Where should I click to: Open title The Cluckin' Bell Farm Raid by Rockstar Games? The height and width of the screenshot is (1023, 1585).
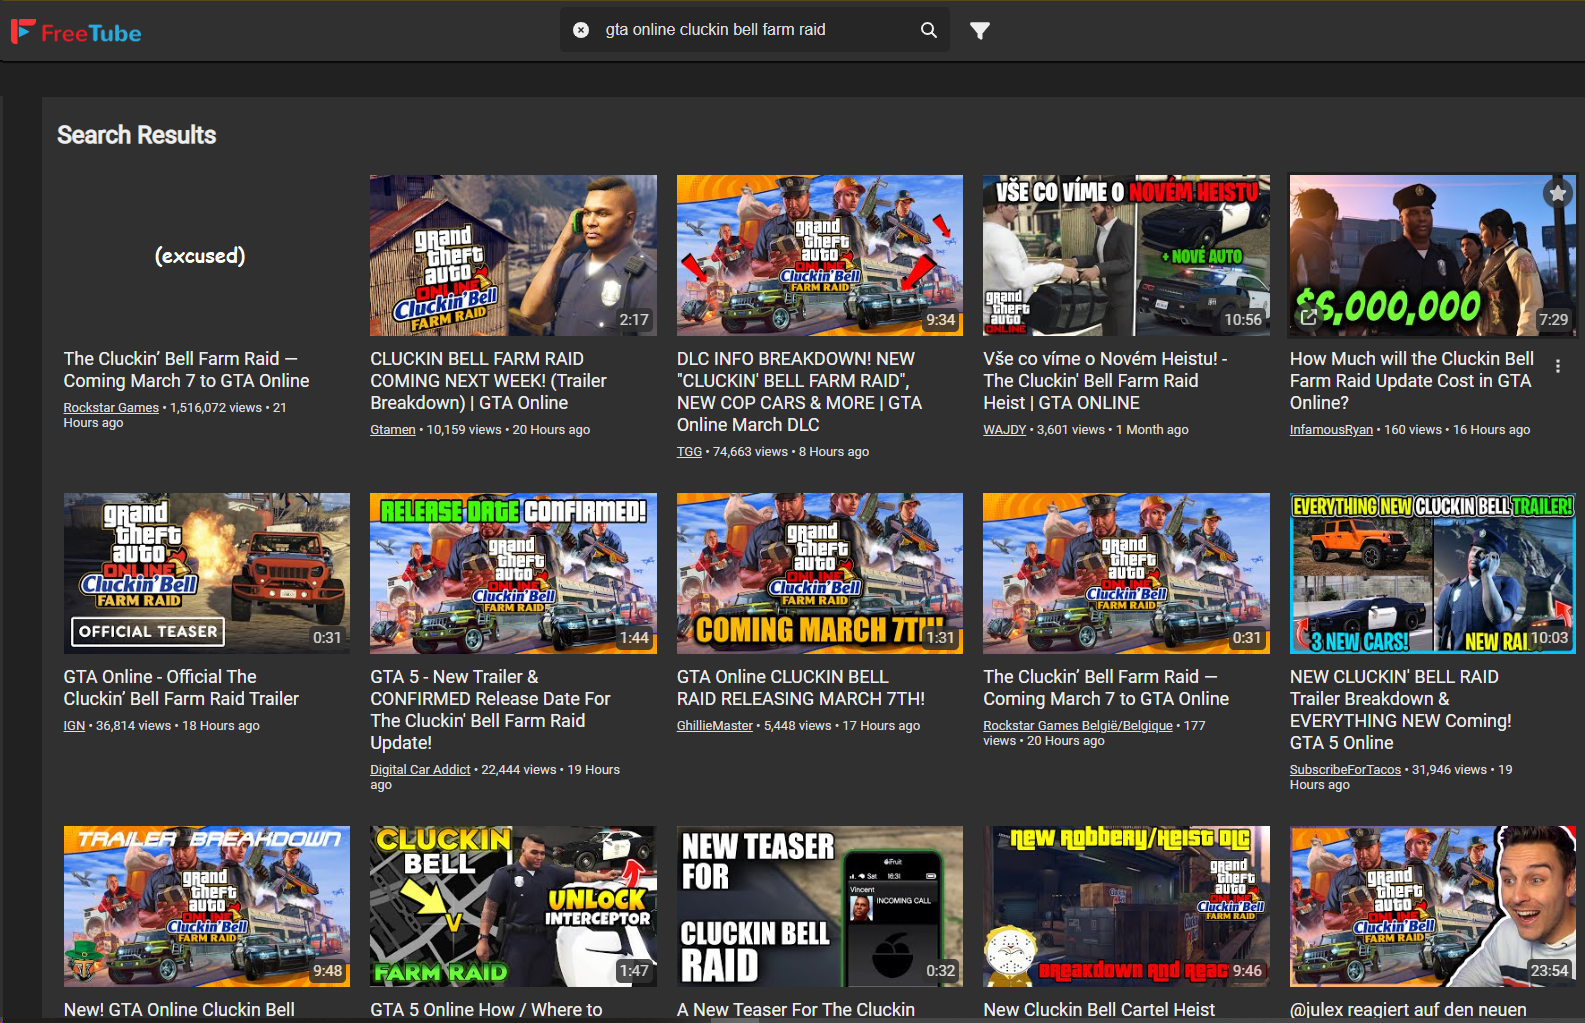tap(187, 370)
